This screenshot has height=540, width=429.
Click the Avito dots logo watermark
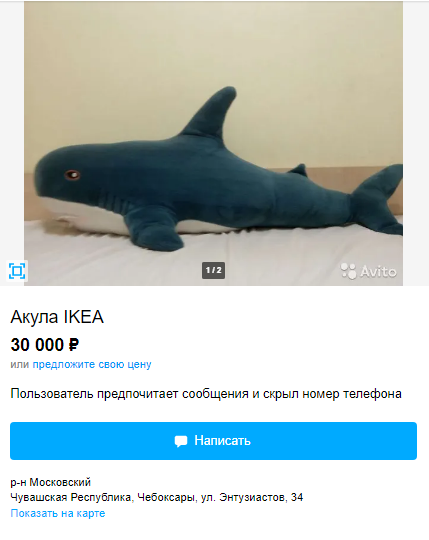click(x=348, y=271)
